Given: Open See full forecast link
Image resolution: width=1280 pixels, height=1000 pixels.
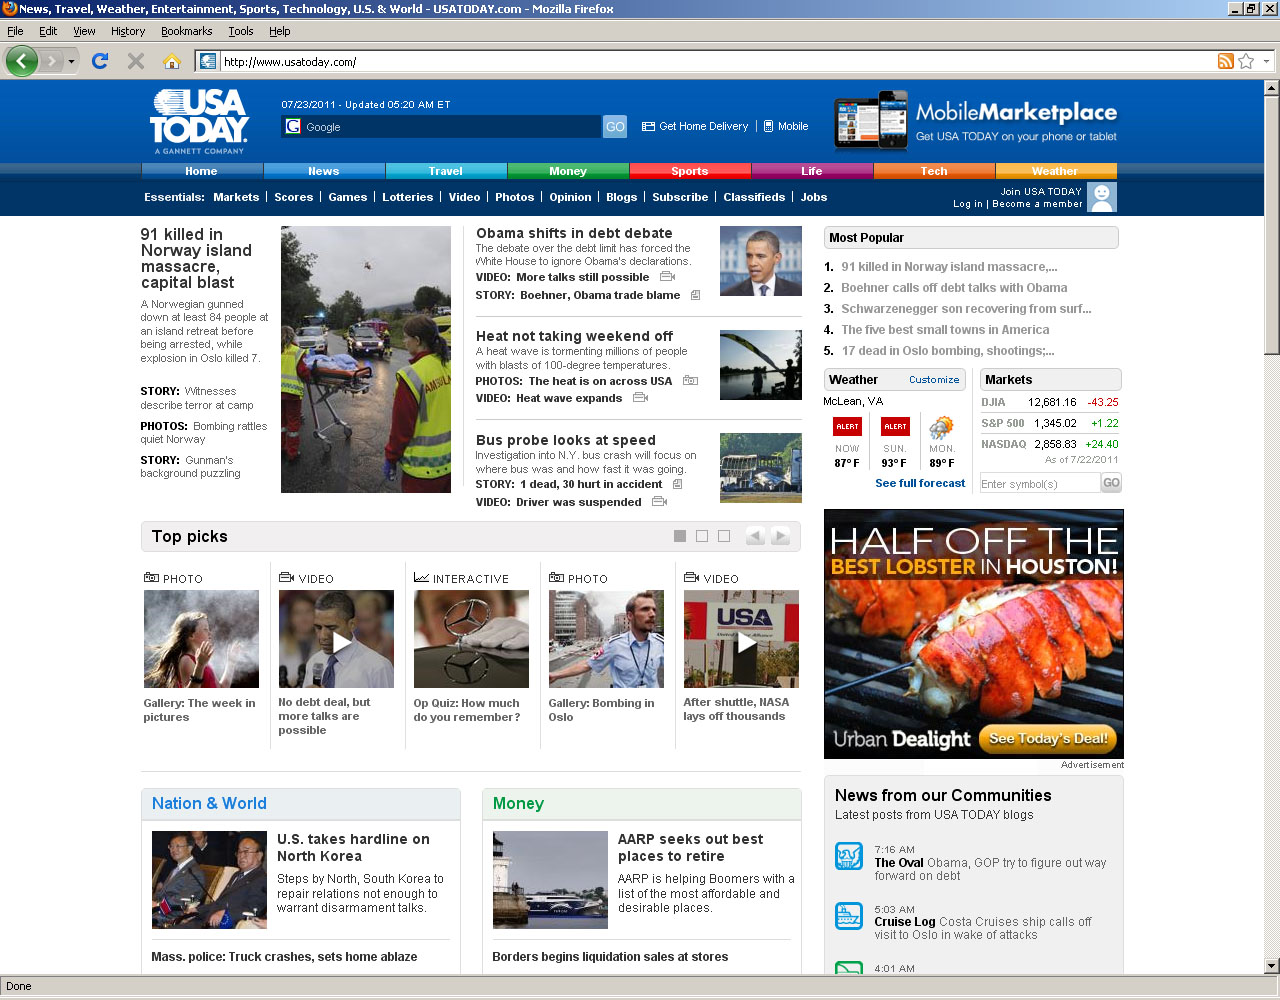Looking at the screenshot, I should pos(920,483).
